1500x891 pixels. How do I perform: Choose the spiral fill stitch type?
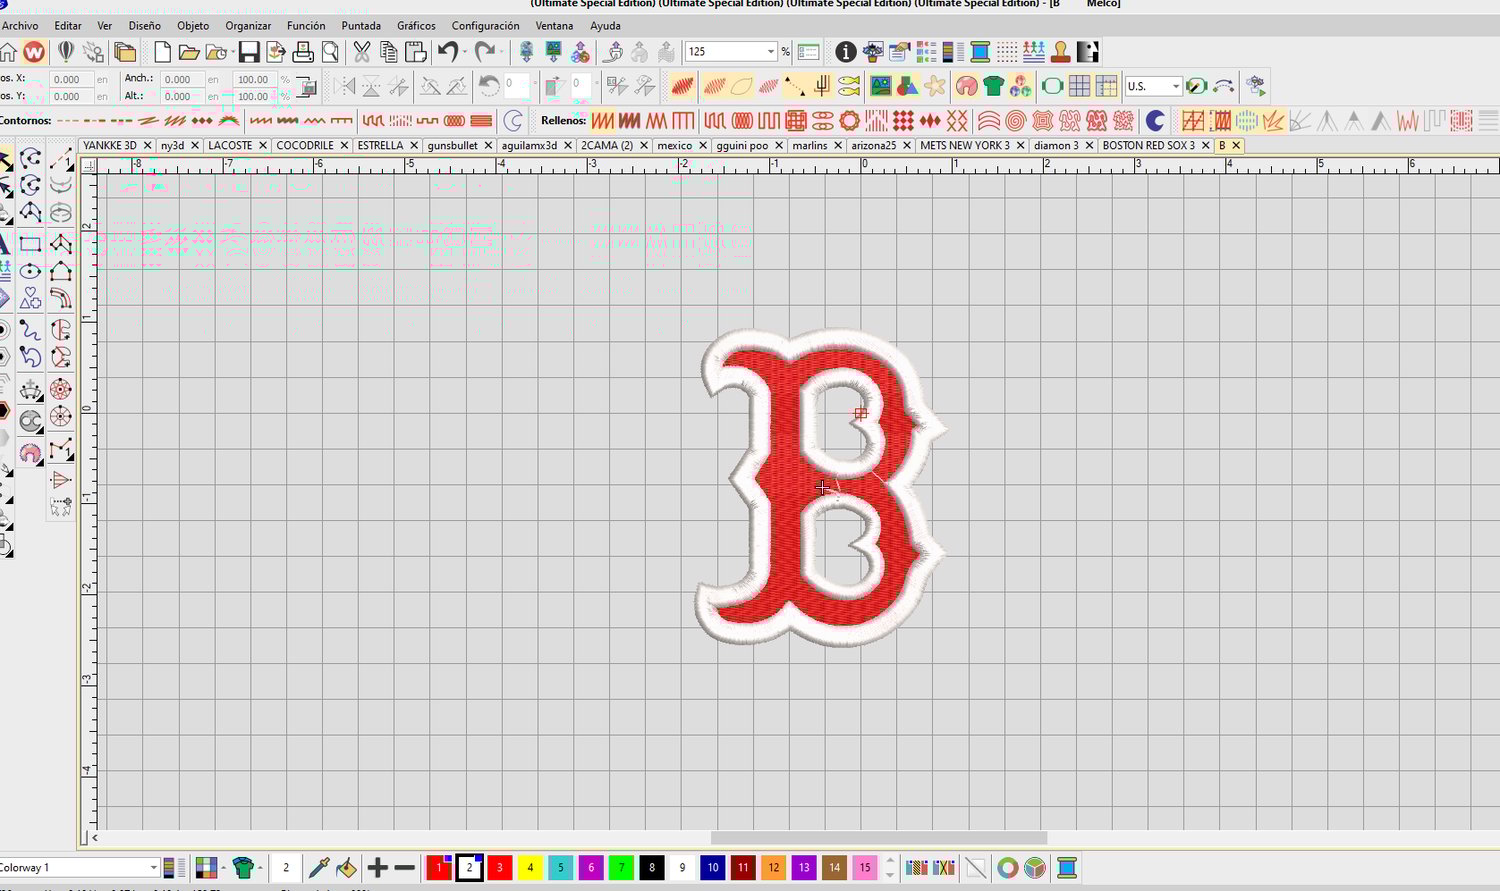pos(1016,121)
